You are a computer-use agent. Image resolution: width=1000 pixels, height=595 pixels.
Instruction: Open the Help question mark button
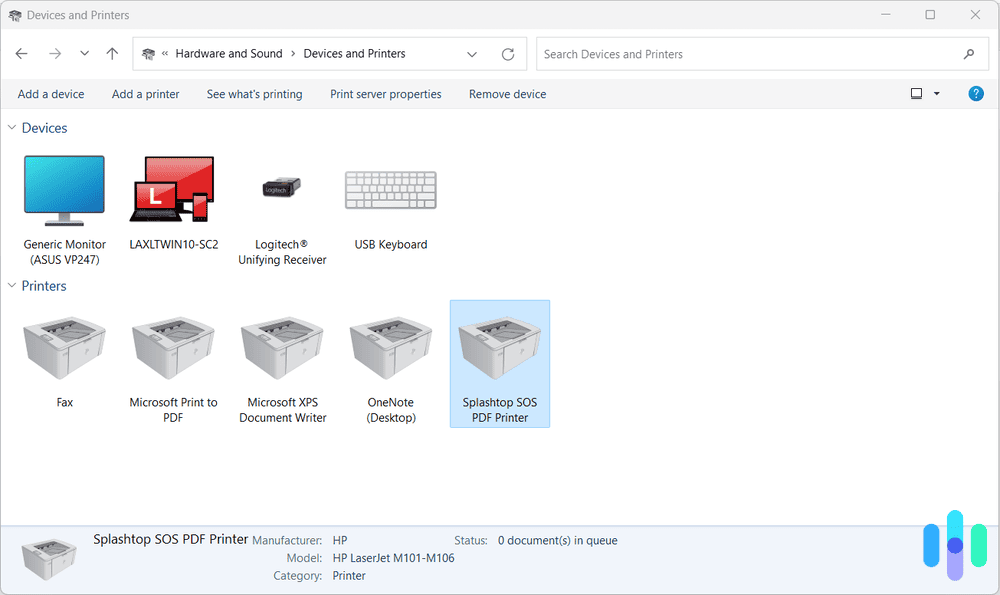[976, 93]
